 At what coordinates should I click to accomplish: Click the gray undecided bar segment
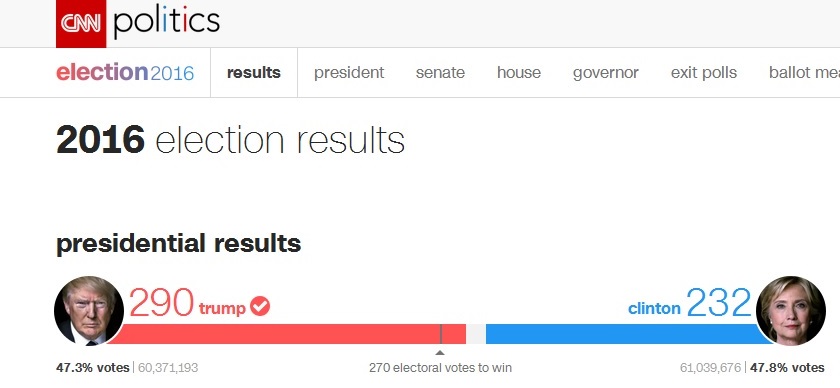tap(476, 334)
